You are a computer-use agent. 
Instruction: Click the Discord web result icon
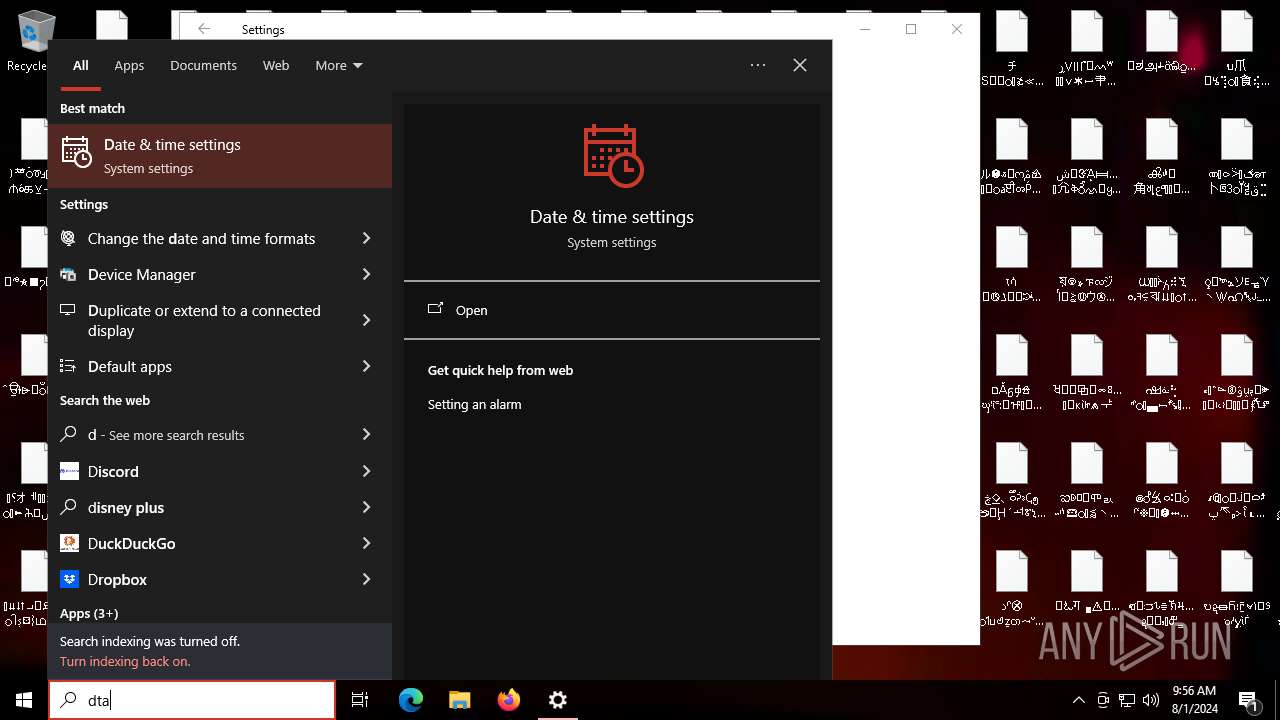tap(69, 471)
